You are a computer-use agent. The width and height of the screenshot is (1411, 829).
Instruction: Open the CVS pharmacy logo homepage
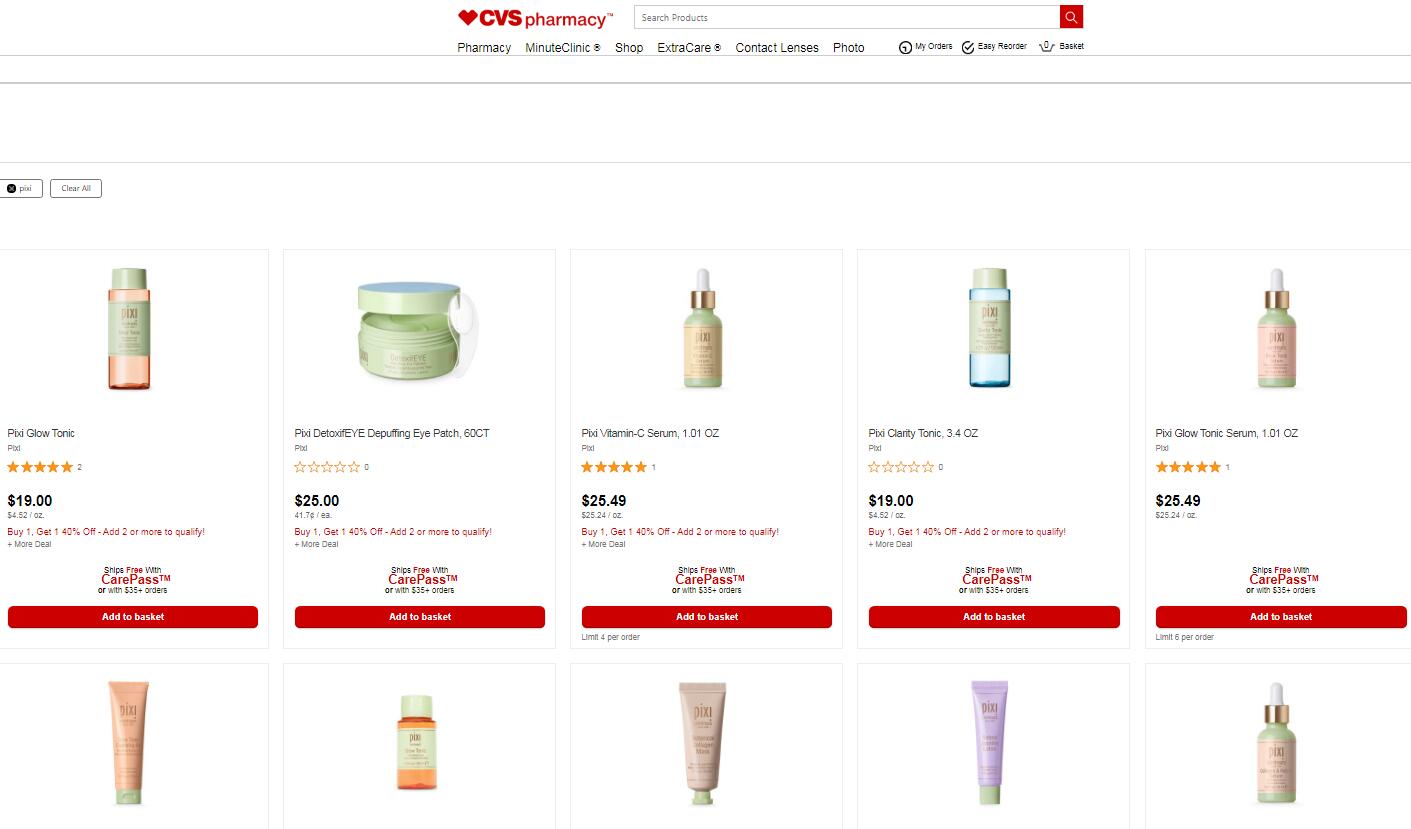coord(535,18)
